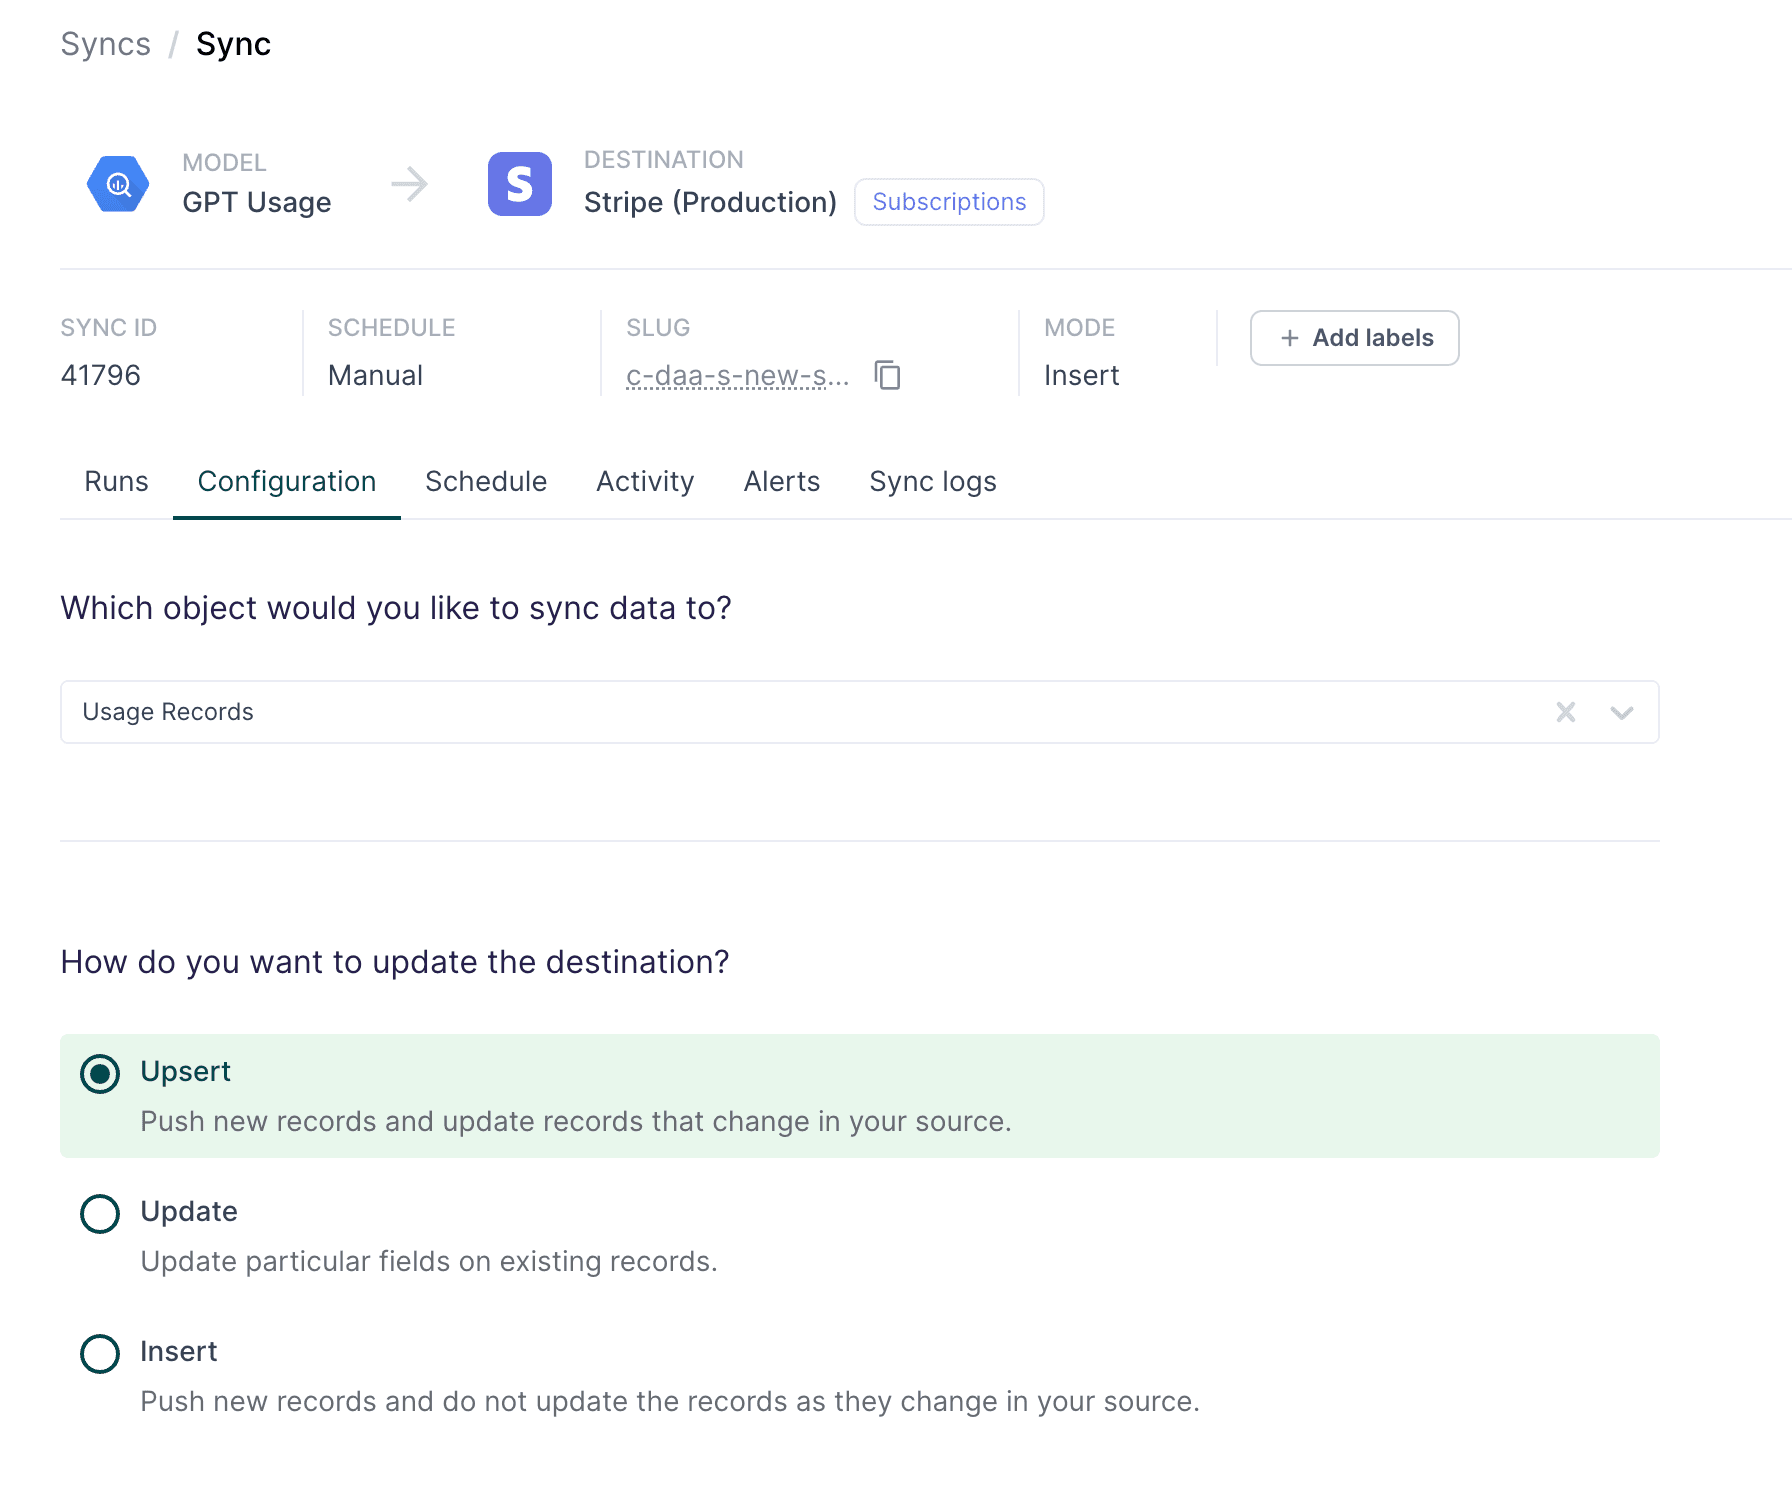Open the Subscriptions dropdown badge
This screenshot has height=1506, width=1792.
pos(948,201)
